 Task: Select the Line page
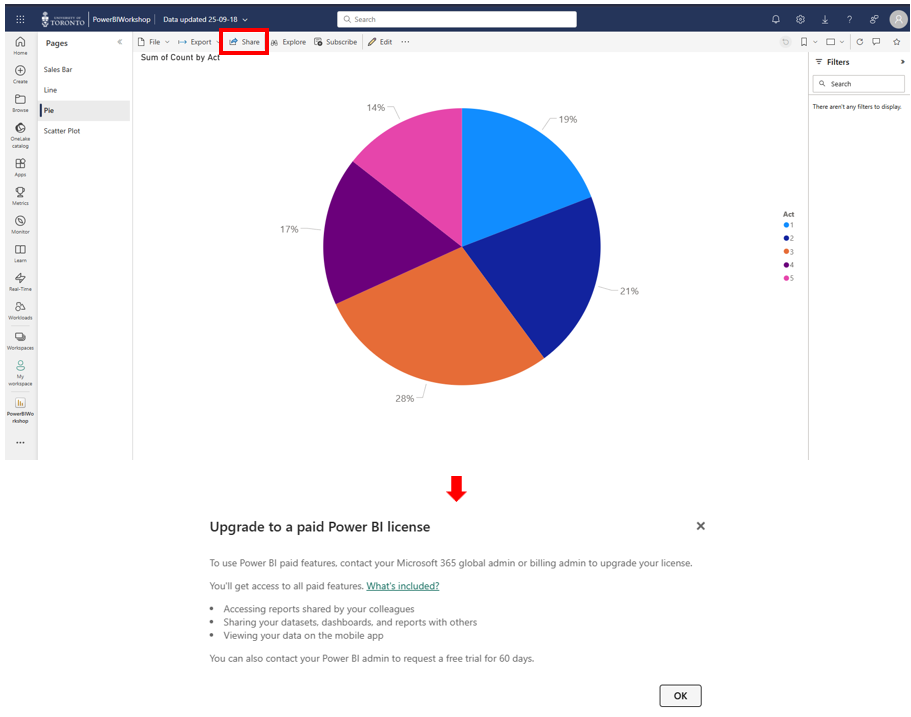coord(85,90)
